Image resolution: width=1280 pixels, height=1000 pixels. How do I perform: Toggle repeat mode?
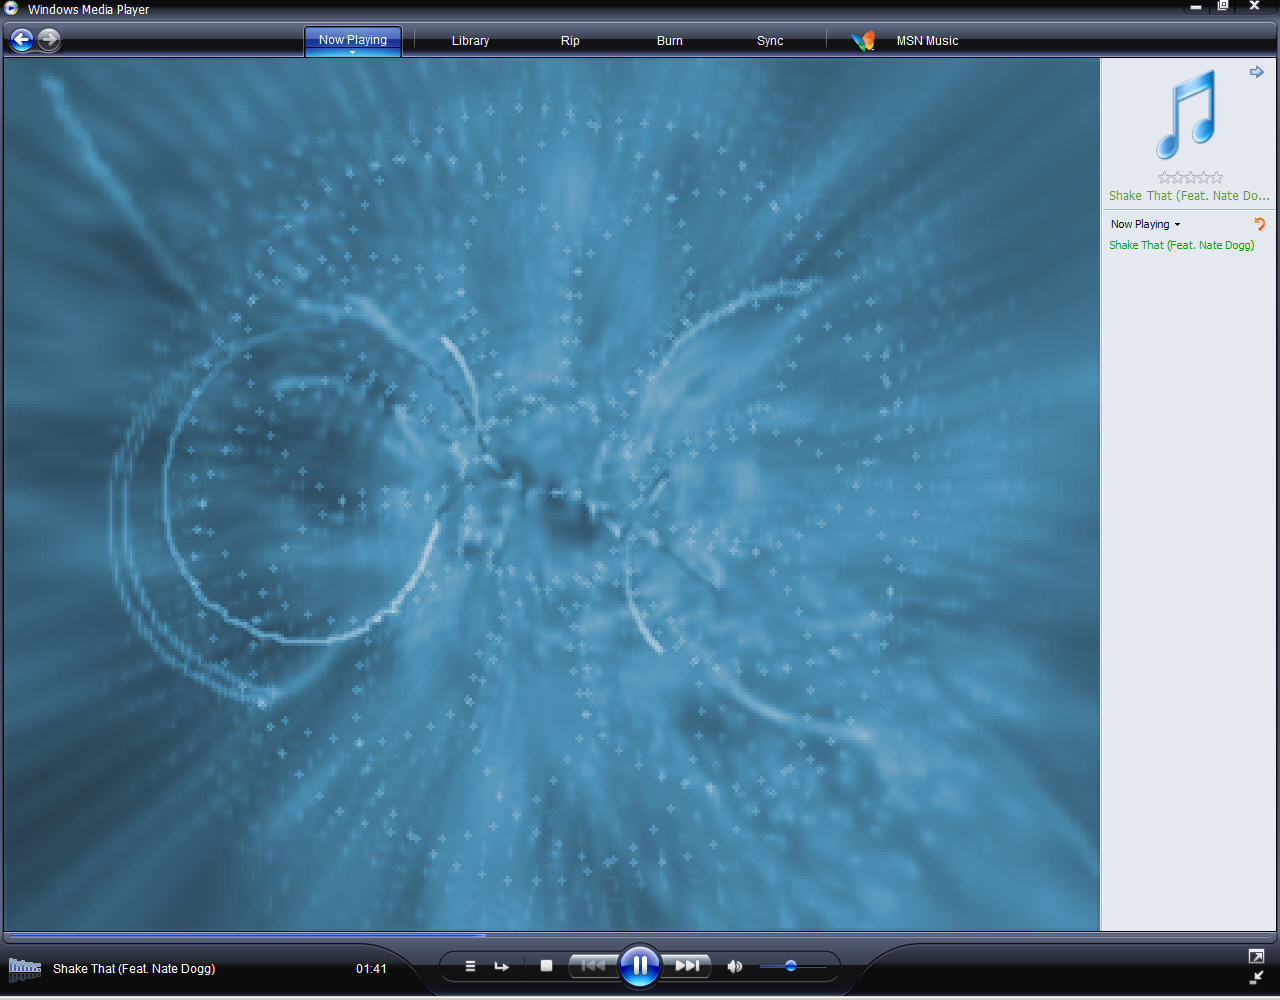(502, 966)
